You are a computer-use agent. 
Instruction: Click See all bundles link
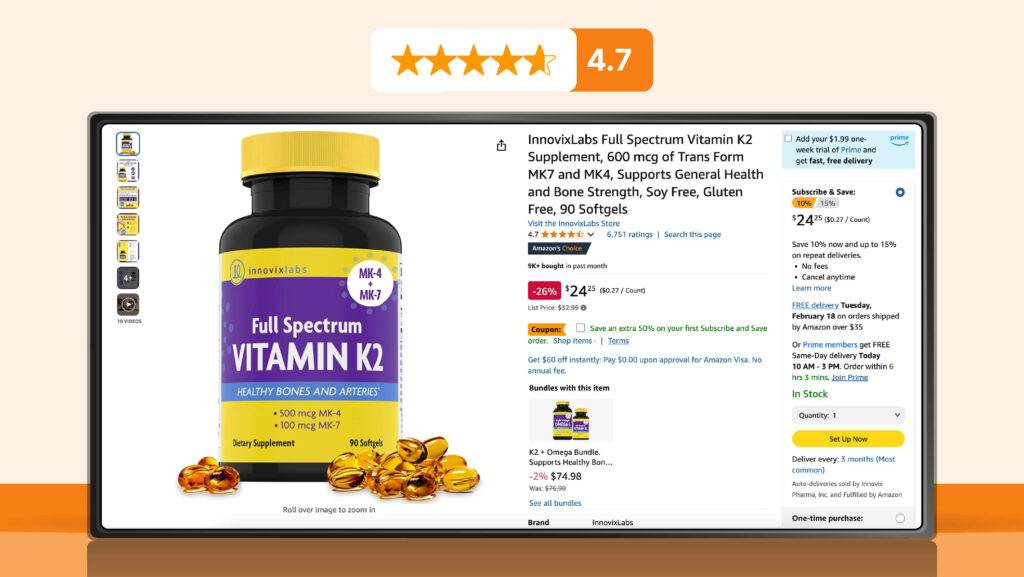555,503
